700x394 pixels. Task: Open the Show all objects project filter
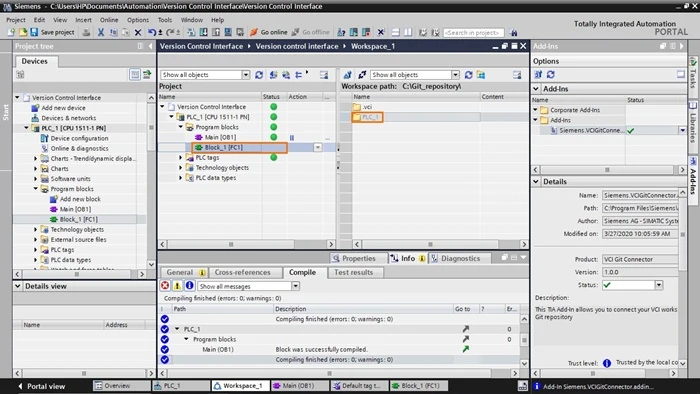[x=205, y=75]
